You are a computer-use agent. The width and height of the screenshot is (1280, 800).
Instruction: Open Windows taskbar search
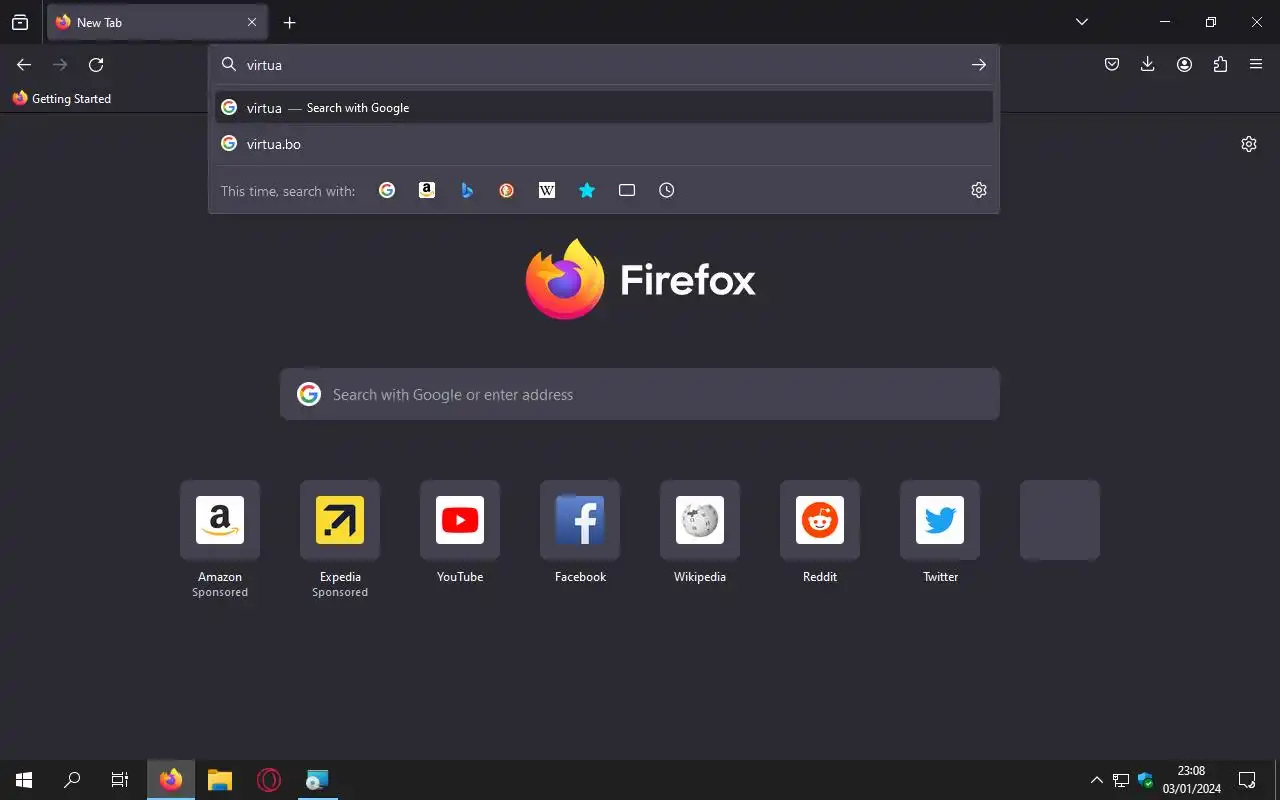point(72,780)
